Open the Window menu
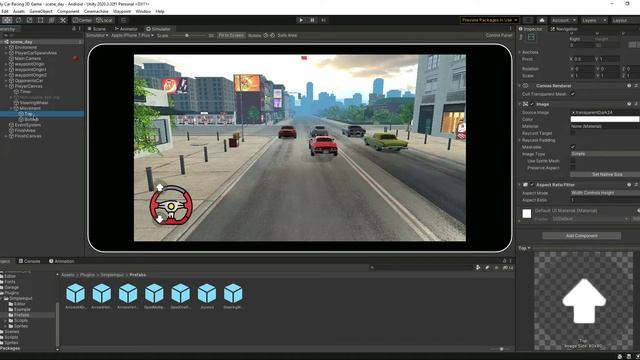Screen dimensions: 640x360 click(143, 11)
